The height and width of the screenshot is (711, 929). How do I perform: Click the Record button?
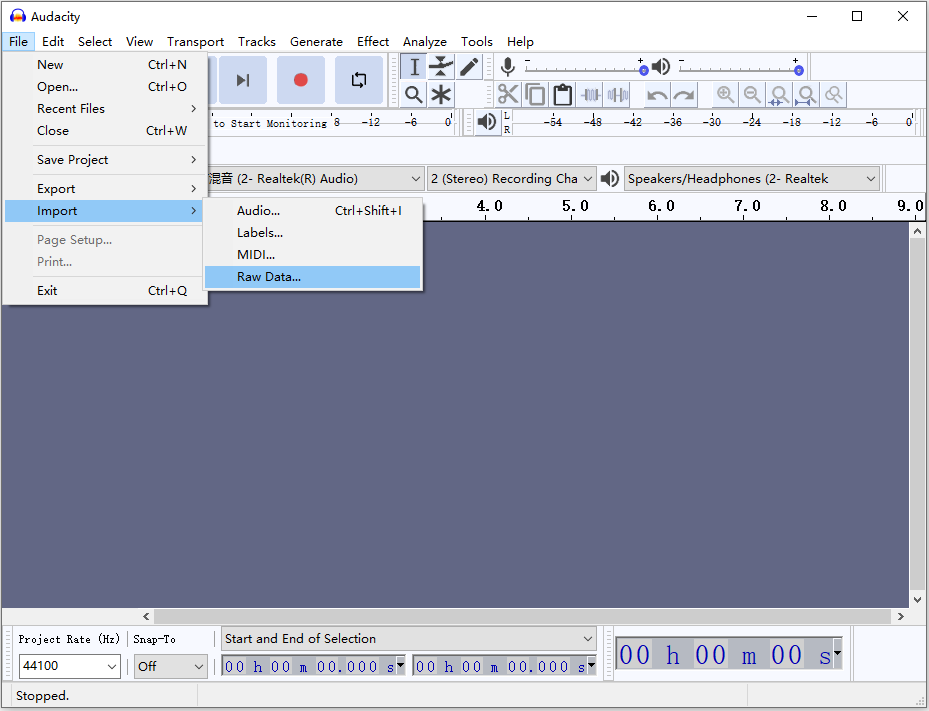pos(300,80)
